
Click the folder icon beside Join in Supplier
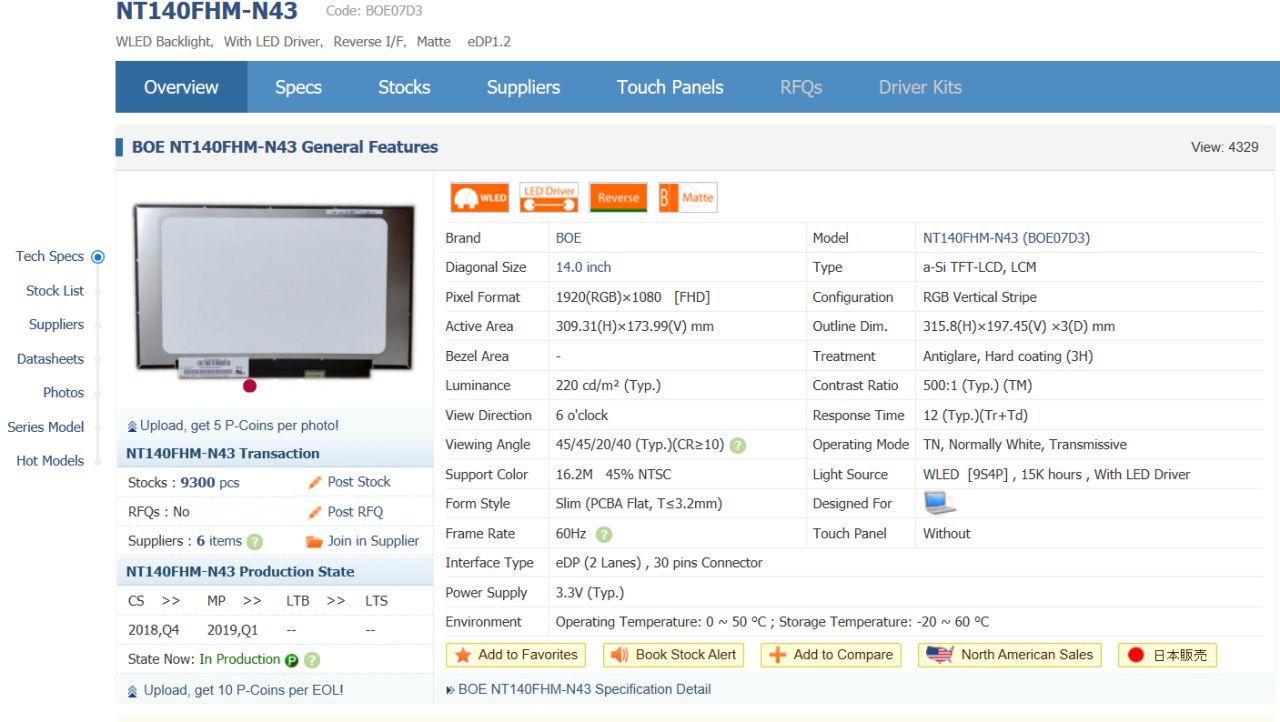tap(314, 541)
